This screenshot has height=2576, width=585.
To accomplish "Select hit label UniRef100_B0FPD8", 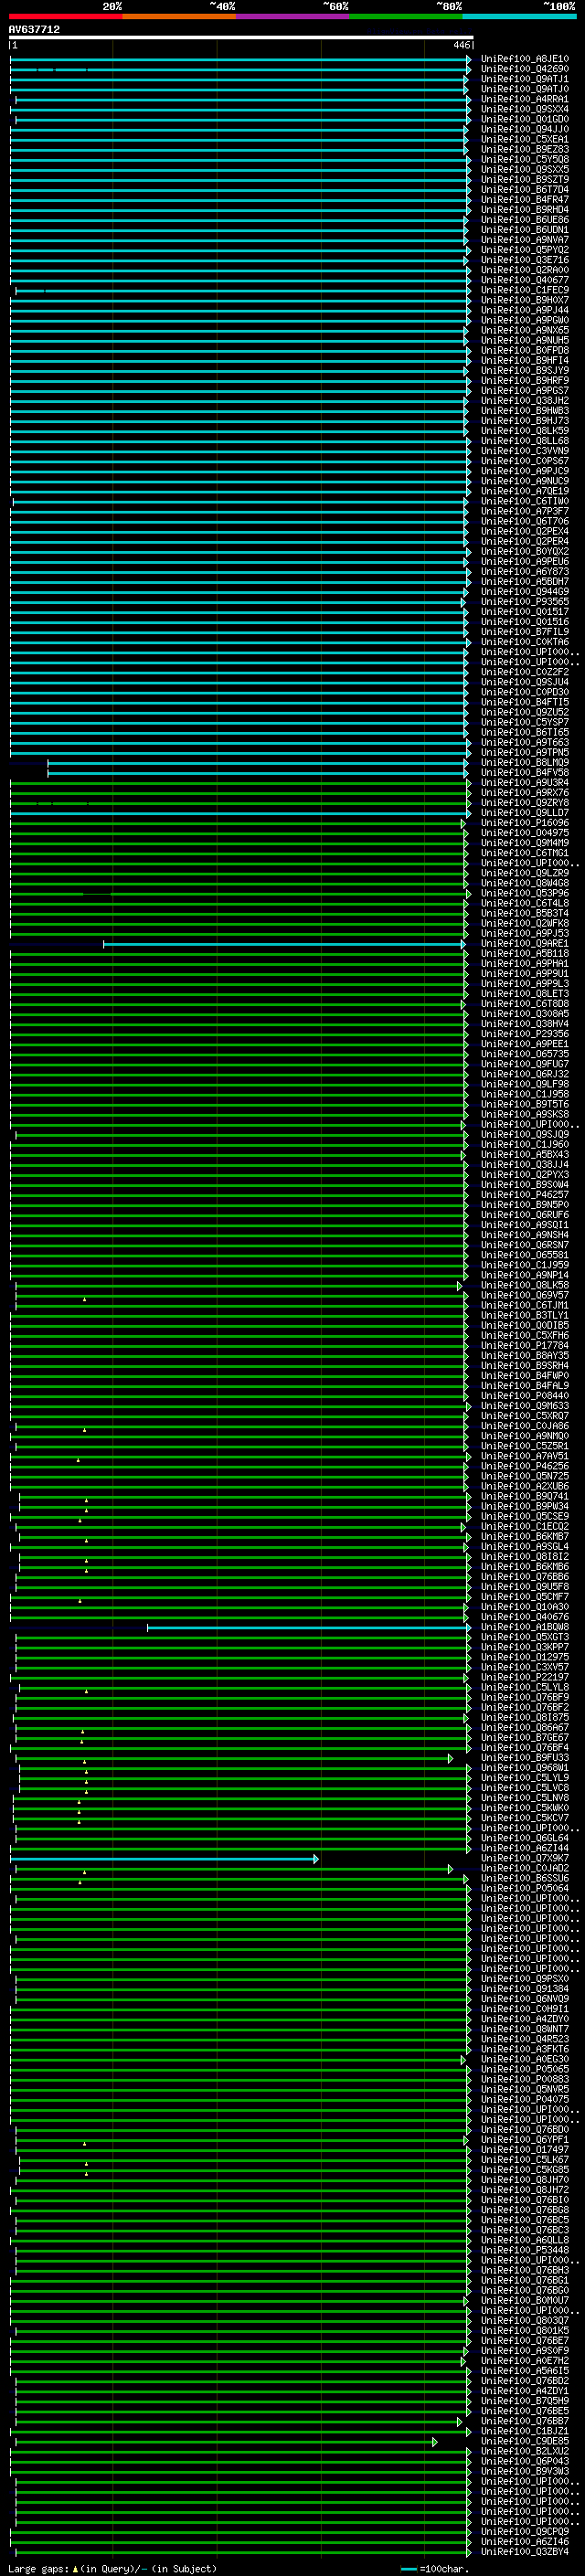I will point(524,350).
